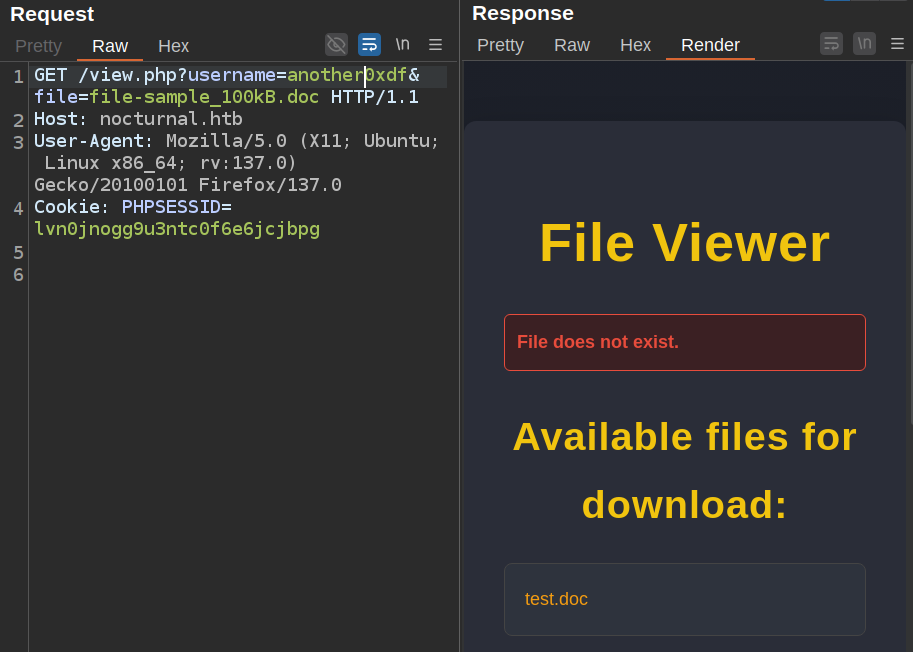Select the Request Raw tab
913x652 pixels.
pyautogui.click(x=110, y=46)
